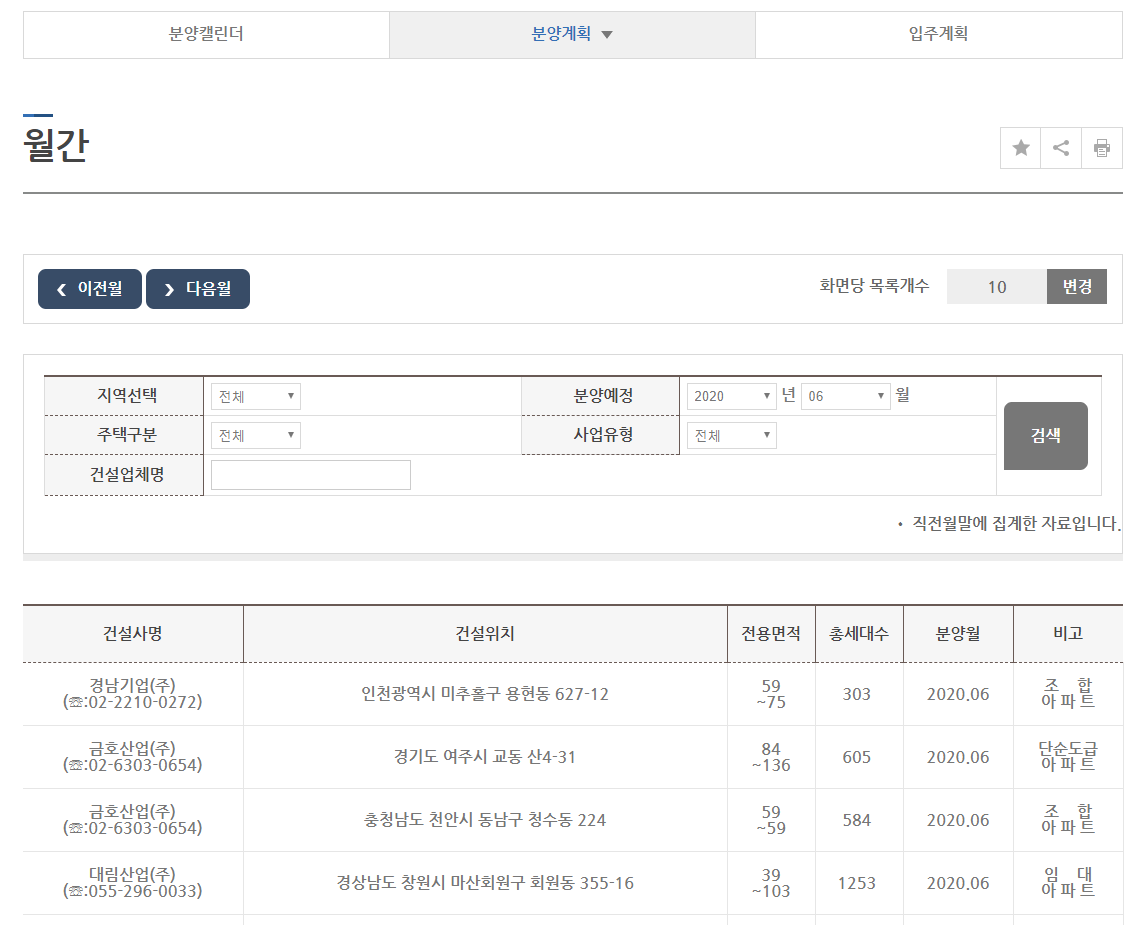This screenshot has height=925, width=1138.
Task: Click the 월간 page heading
Action: point(56,144)
